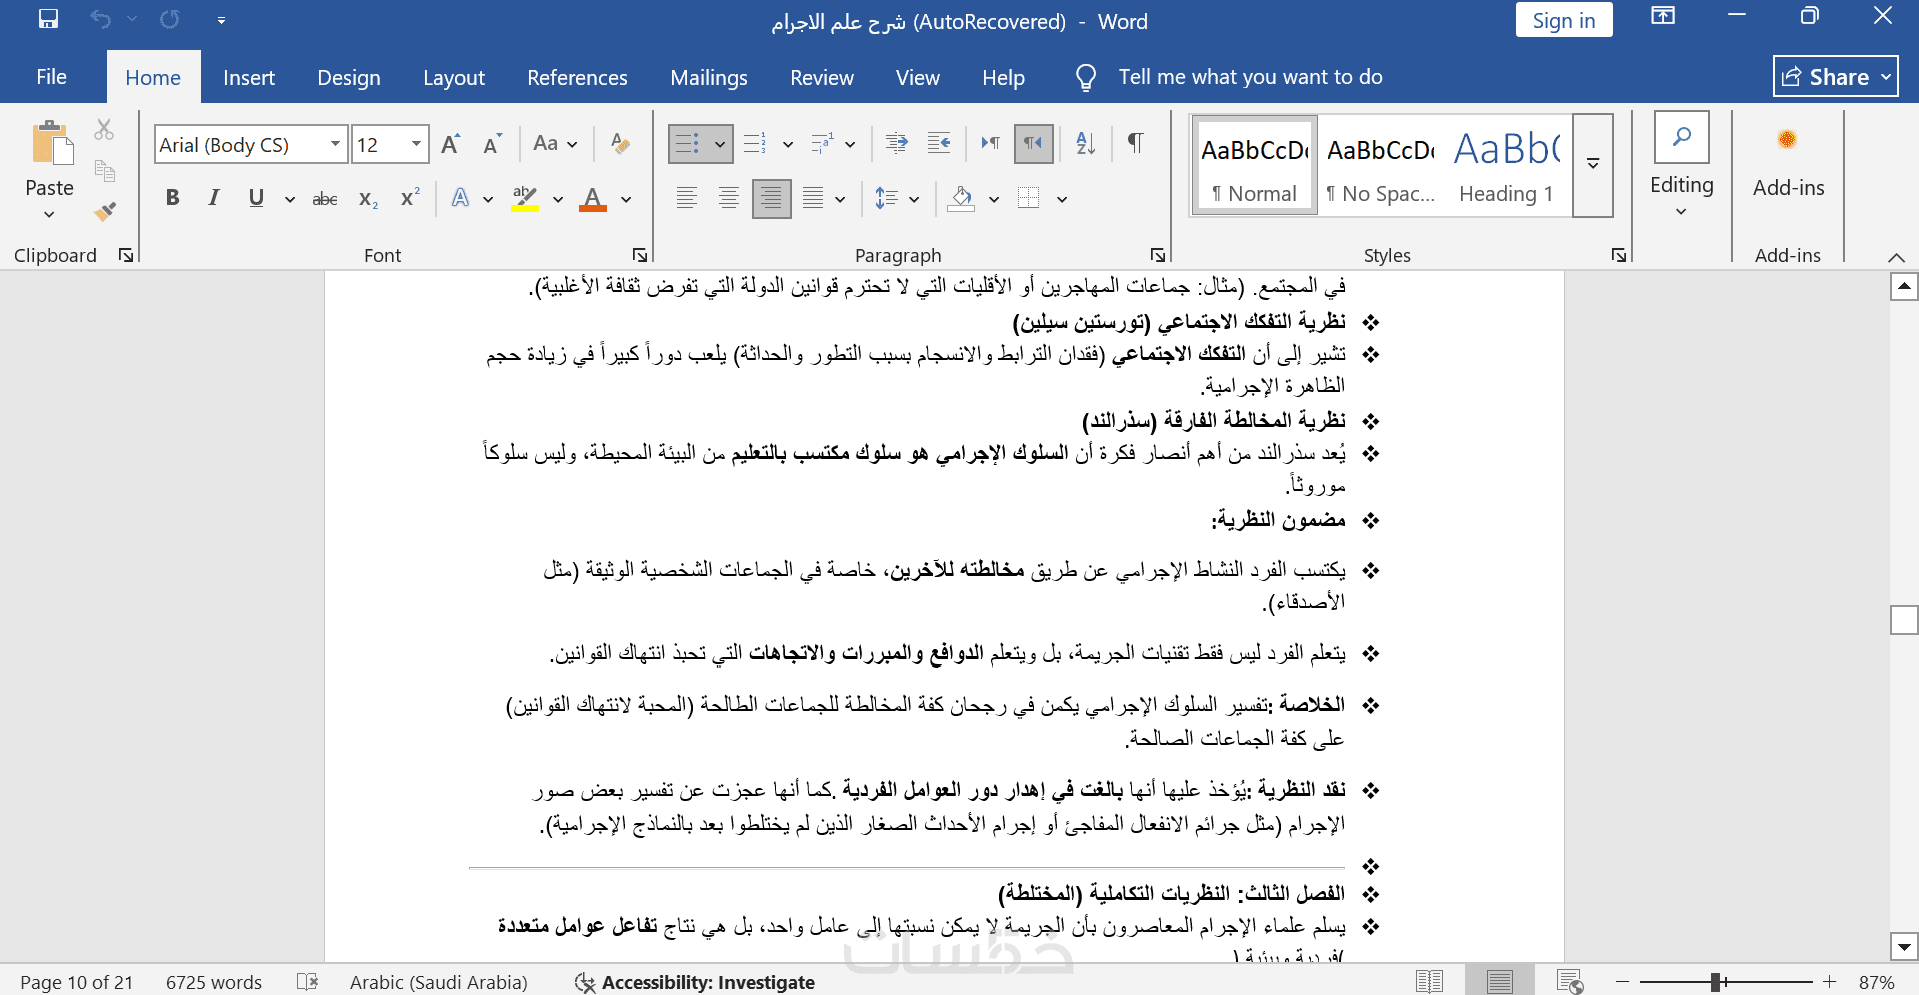Toggle Bold formatting

tap(173, 198)
